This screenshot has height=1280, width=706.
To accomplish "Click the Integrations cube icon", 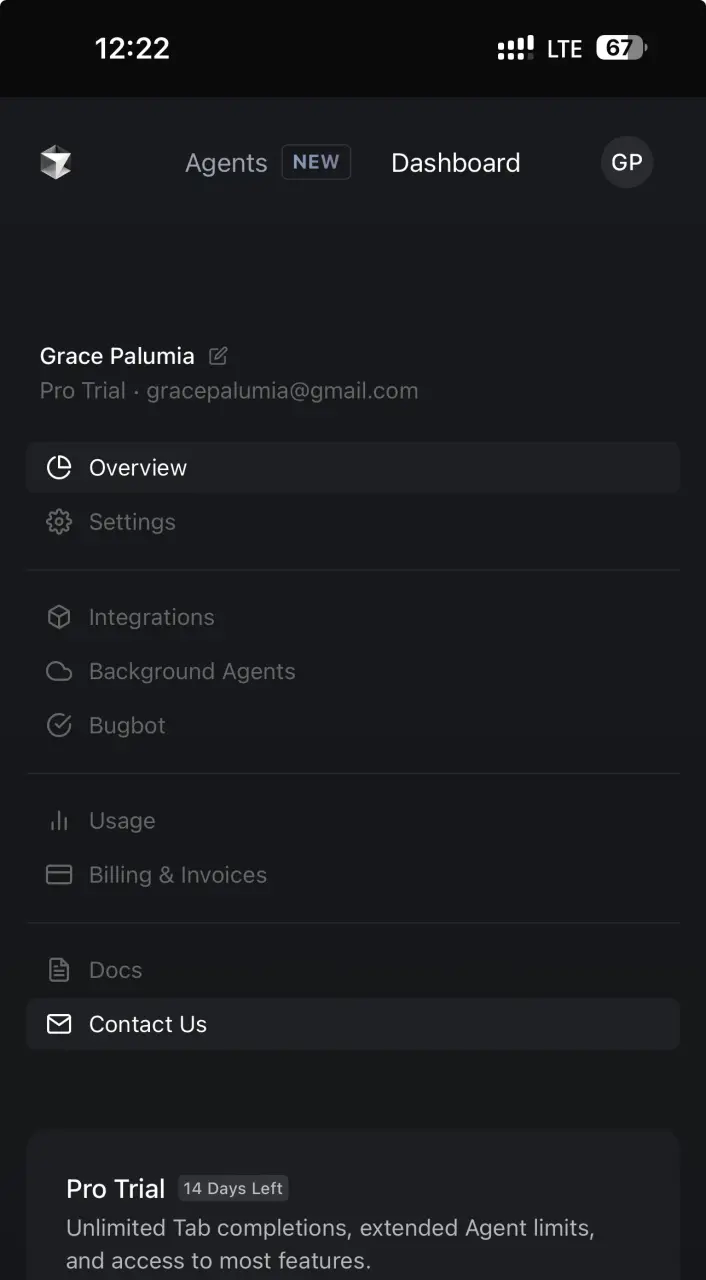I will tap(59, 617).
